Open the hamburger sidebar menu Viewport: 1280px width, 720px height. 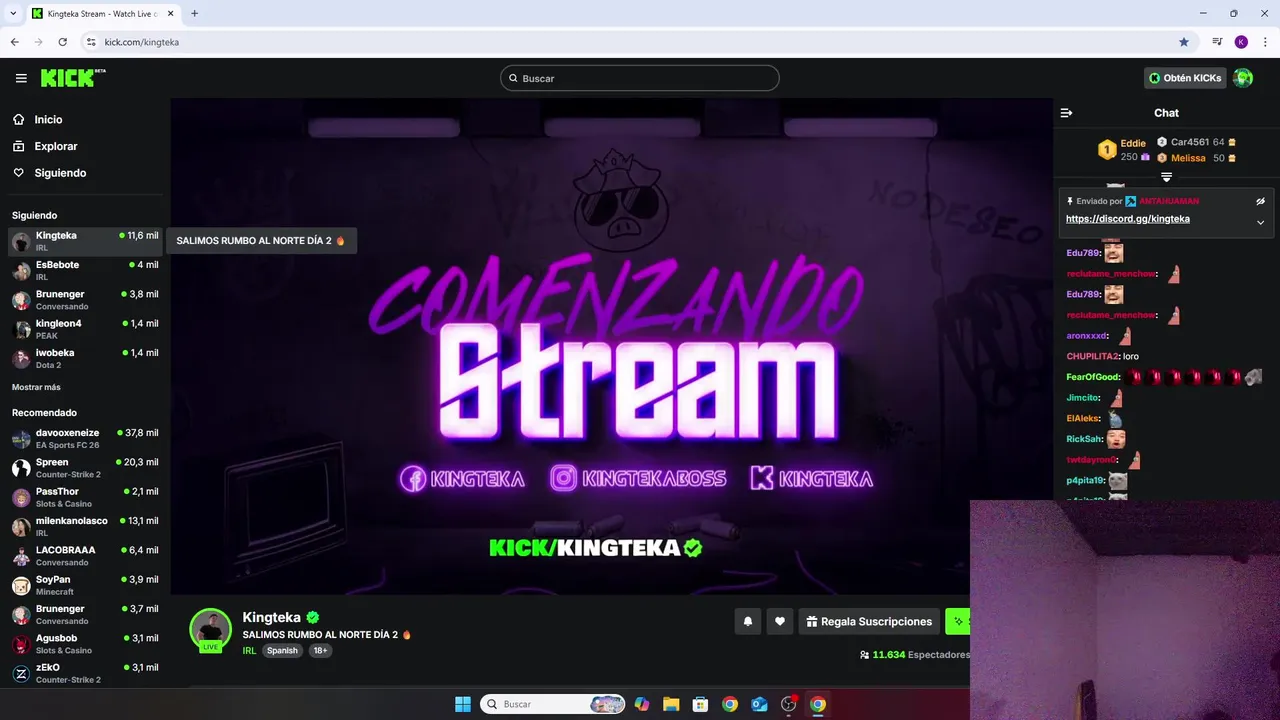(x=21, y=78)
